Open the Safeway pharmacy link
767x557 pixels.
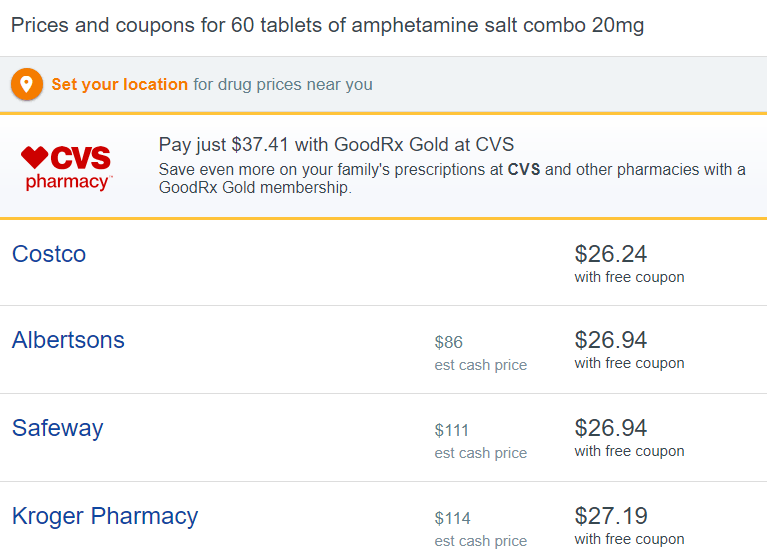pyautogui.click(x=58, y=428)
